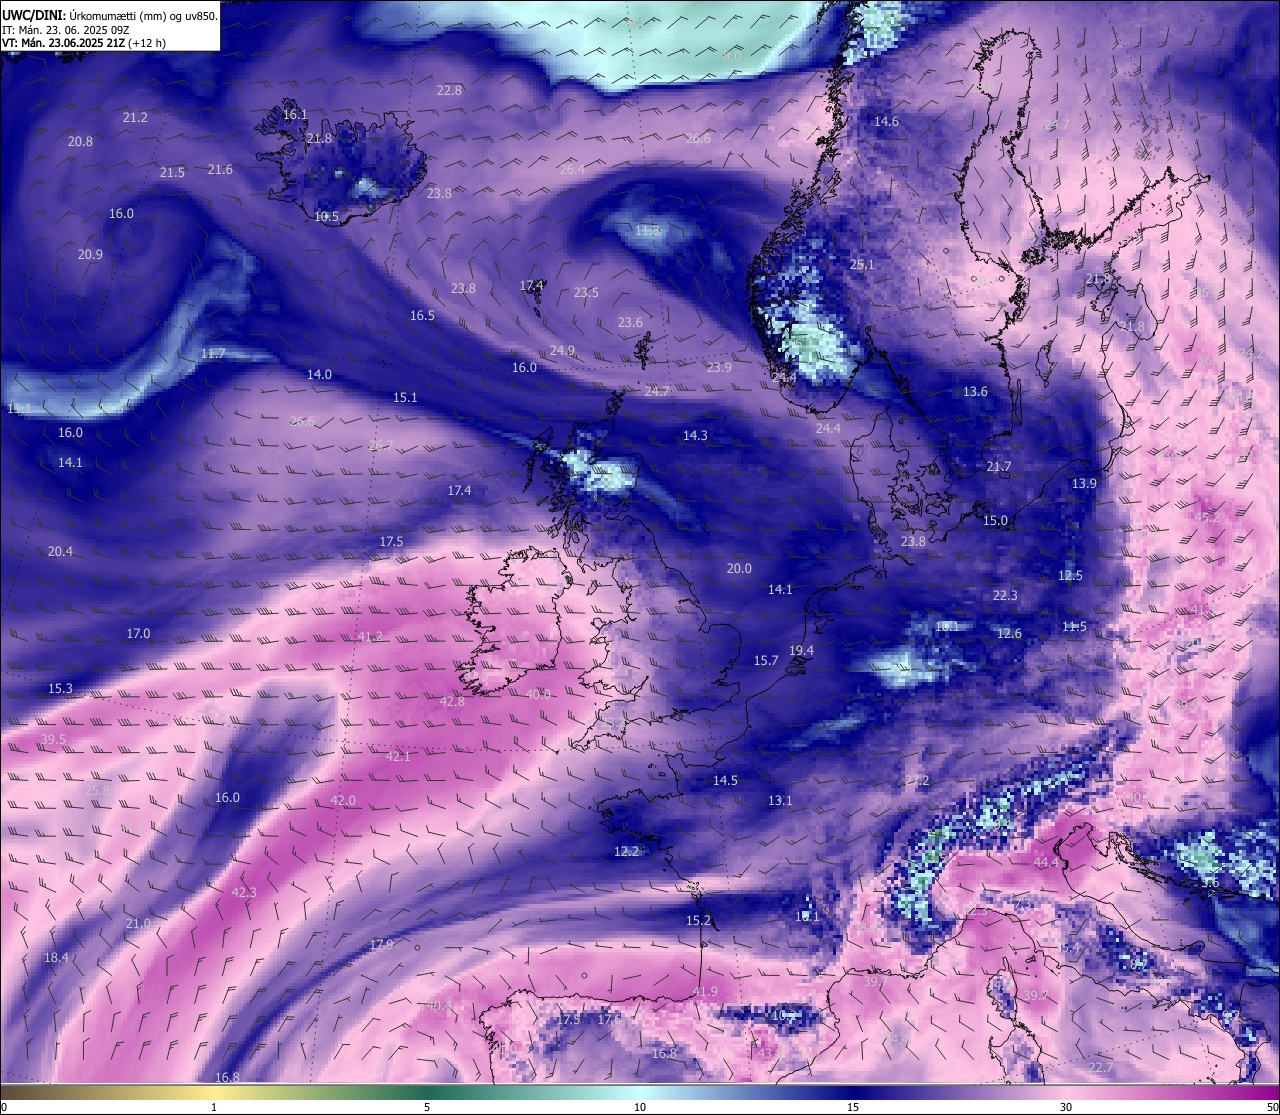Click the '15.2' value over the Bay of Biscay

coord(698,921)
